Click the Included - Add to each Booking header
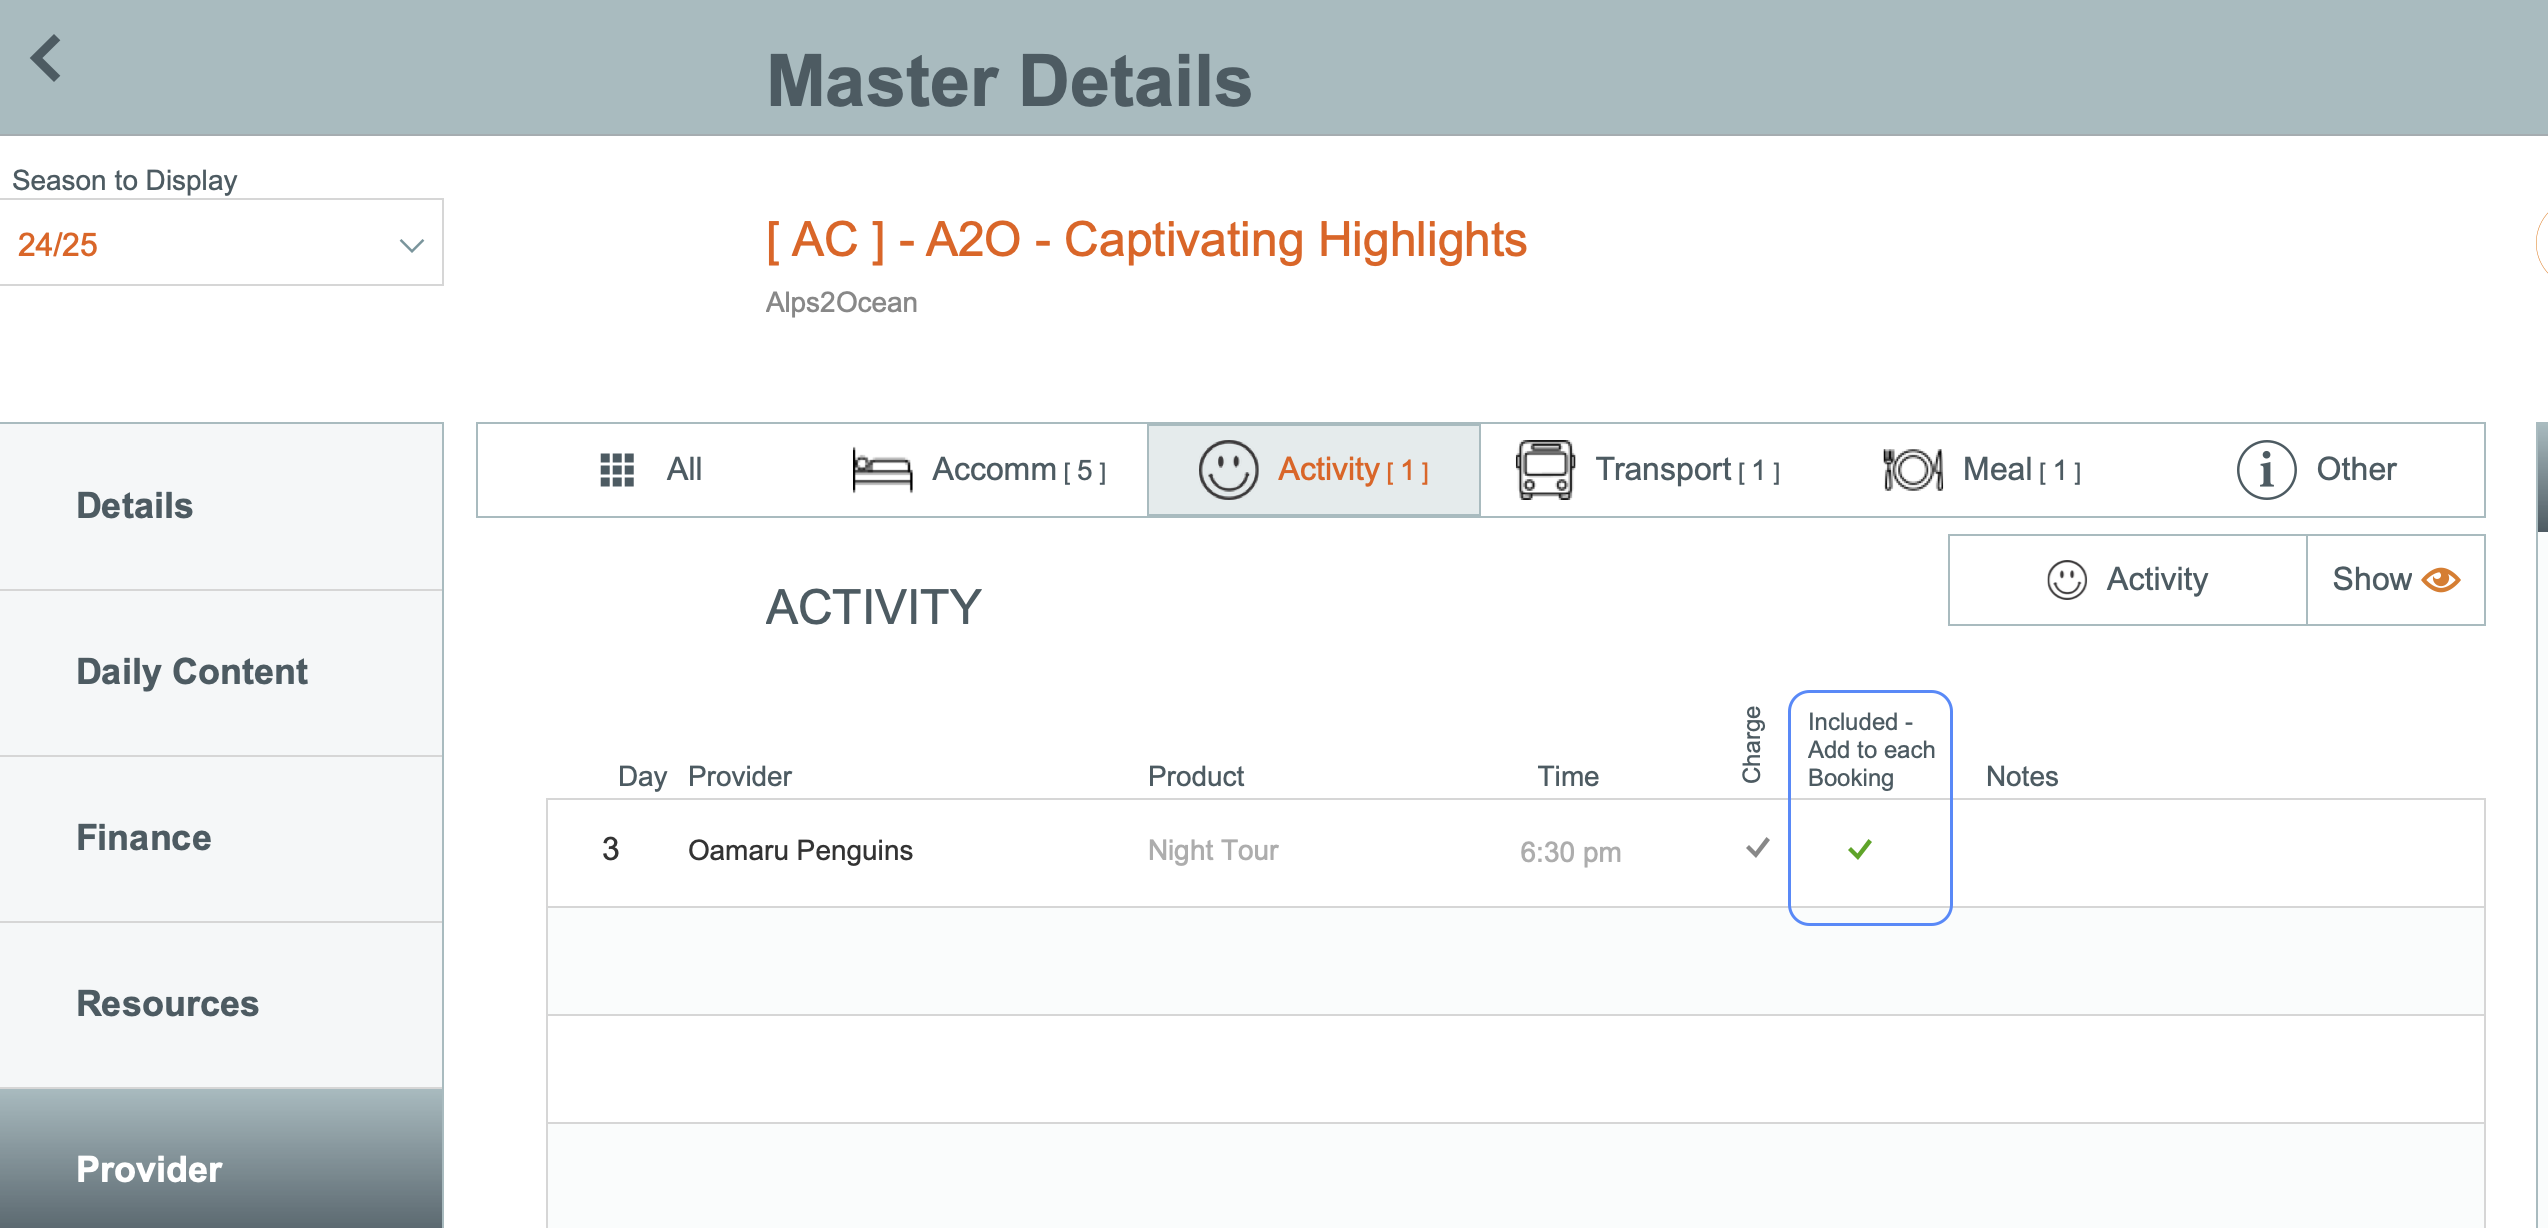The width and height of the screenshot is (2548, 1228). pos(1871,750)
